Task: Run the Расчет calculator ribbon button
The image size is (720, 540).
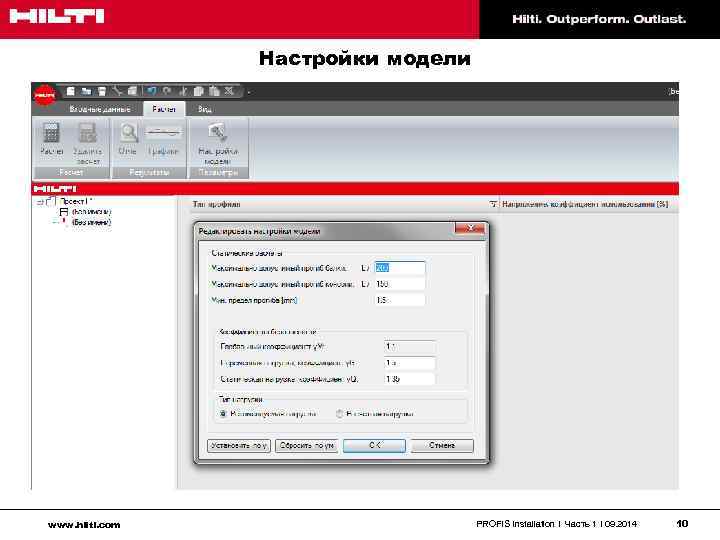Action: tap(51, 138)
